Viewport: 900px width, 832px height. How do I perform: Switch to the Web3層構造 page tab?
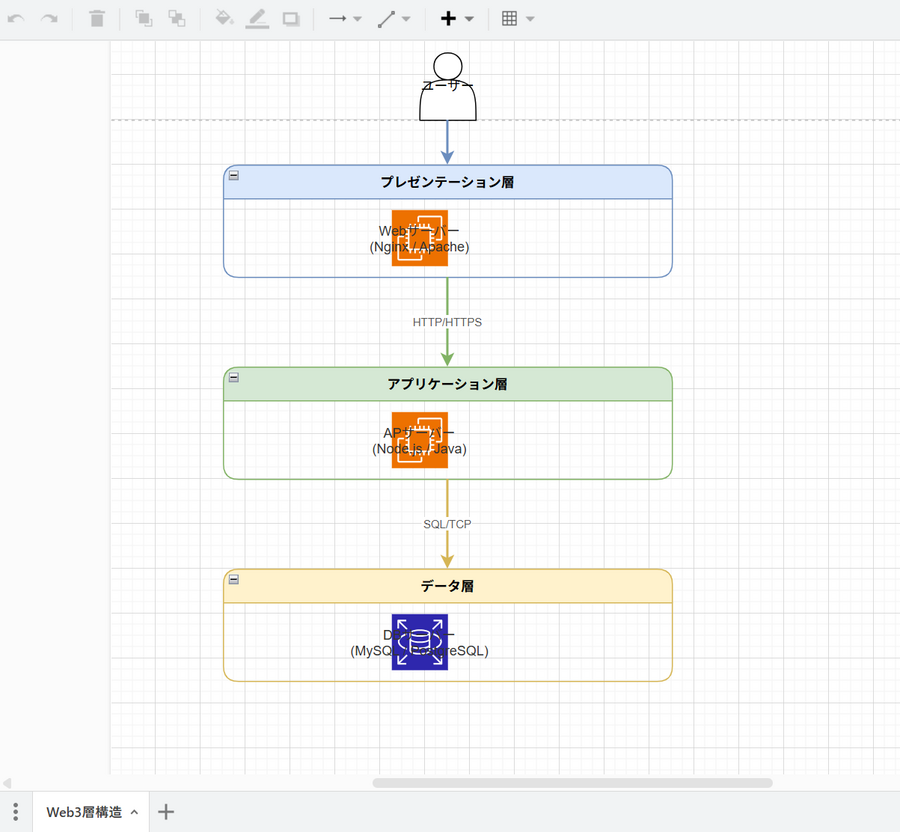pyautogui.click(x=84, y=812)
